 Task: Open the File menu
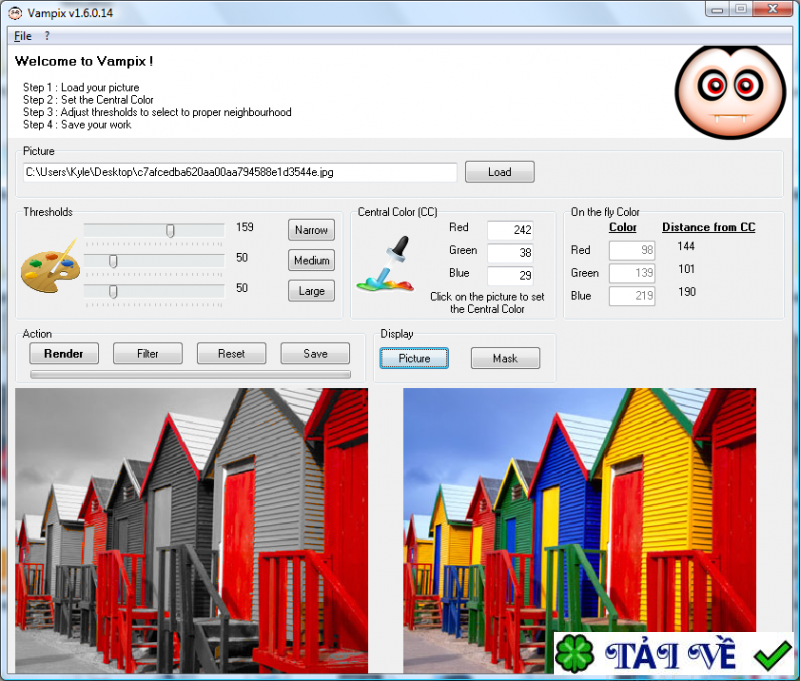tap(23, 36)
